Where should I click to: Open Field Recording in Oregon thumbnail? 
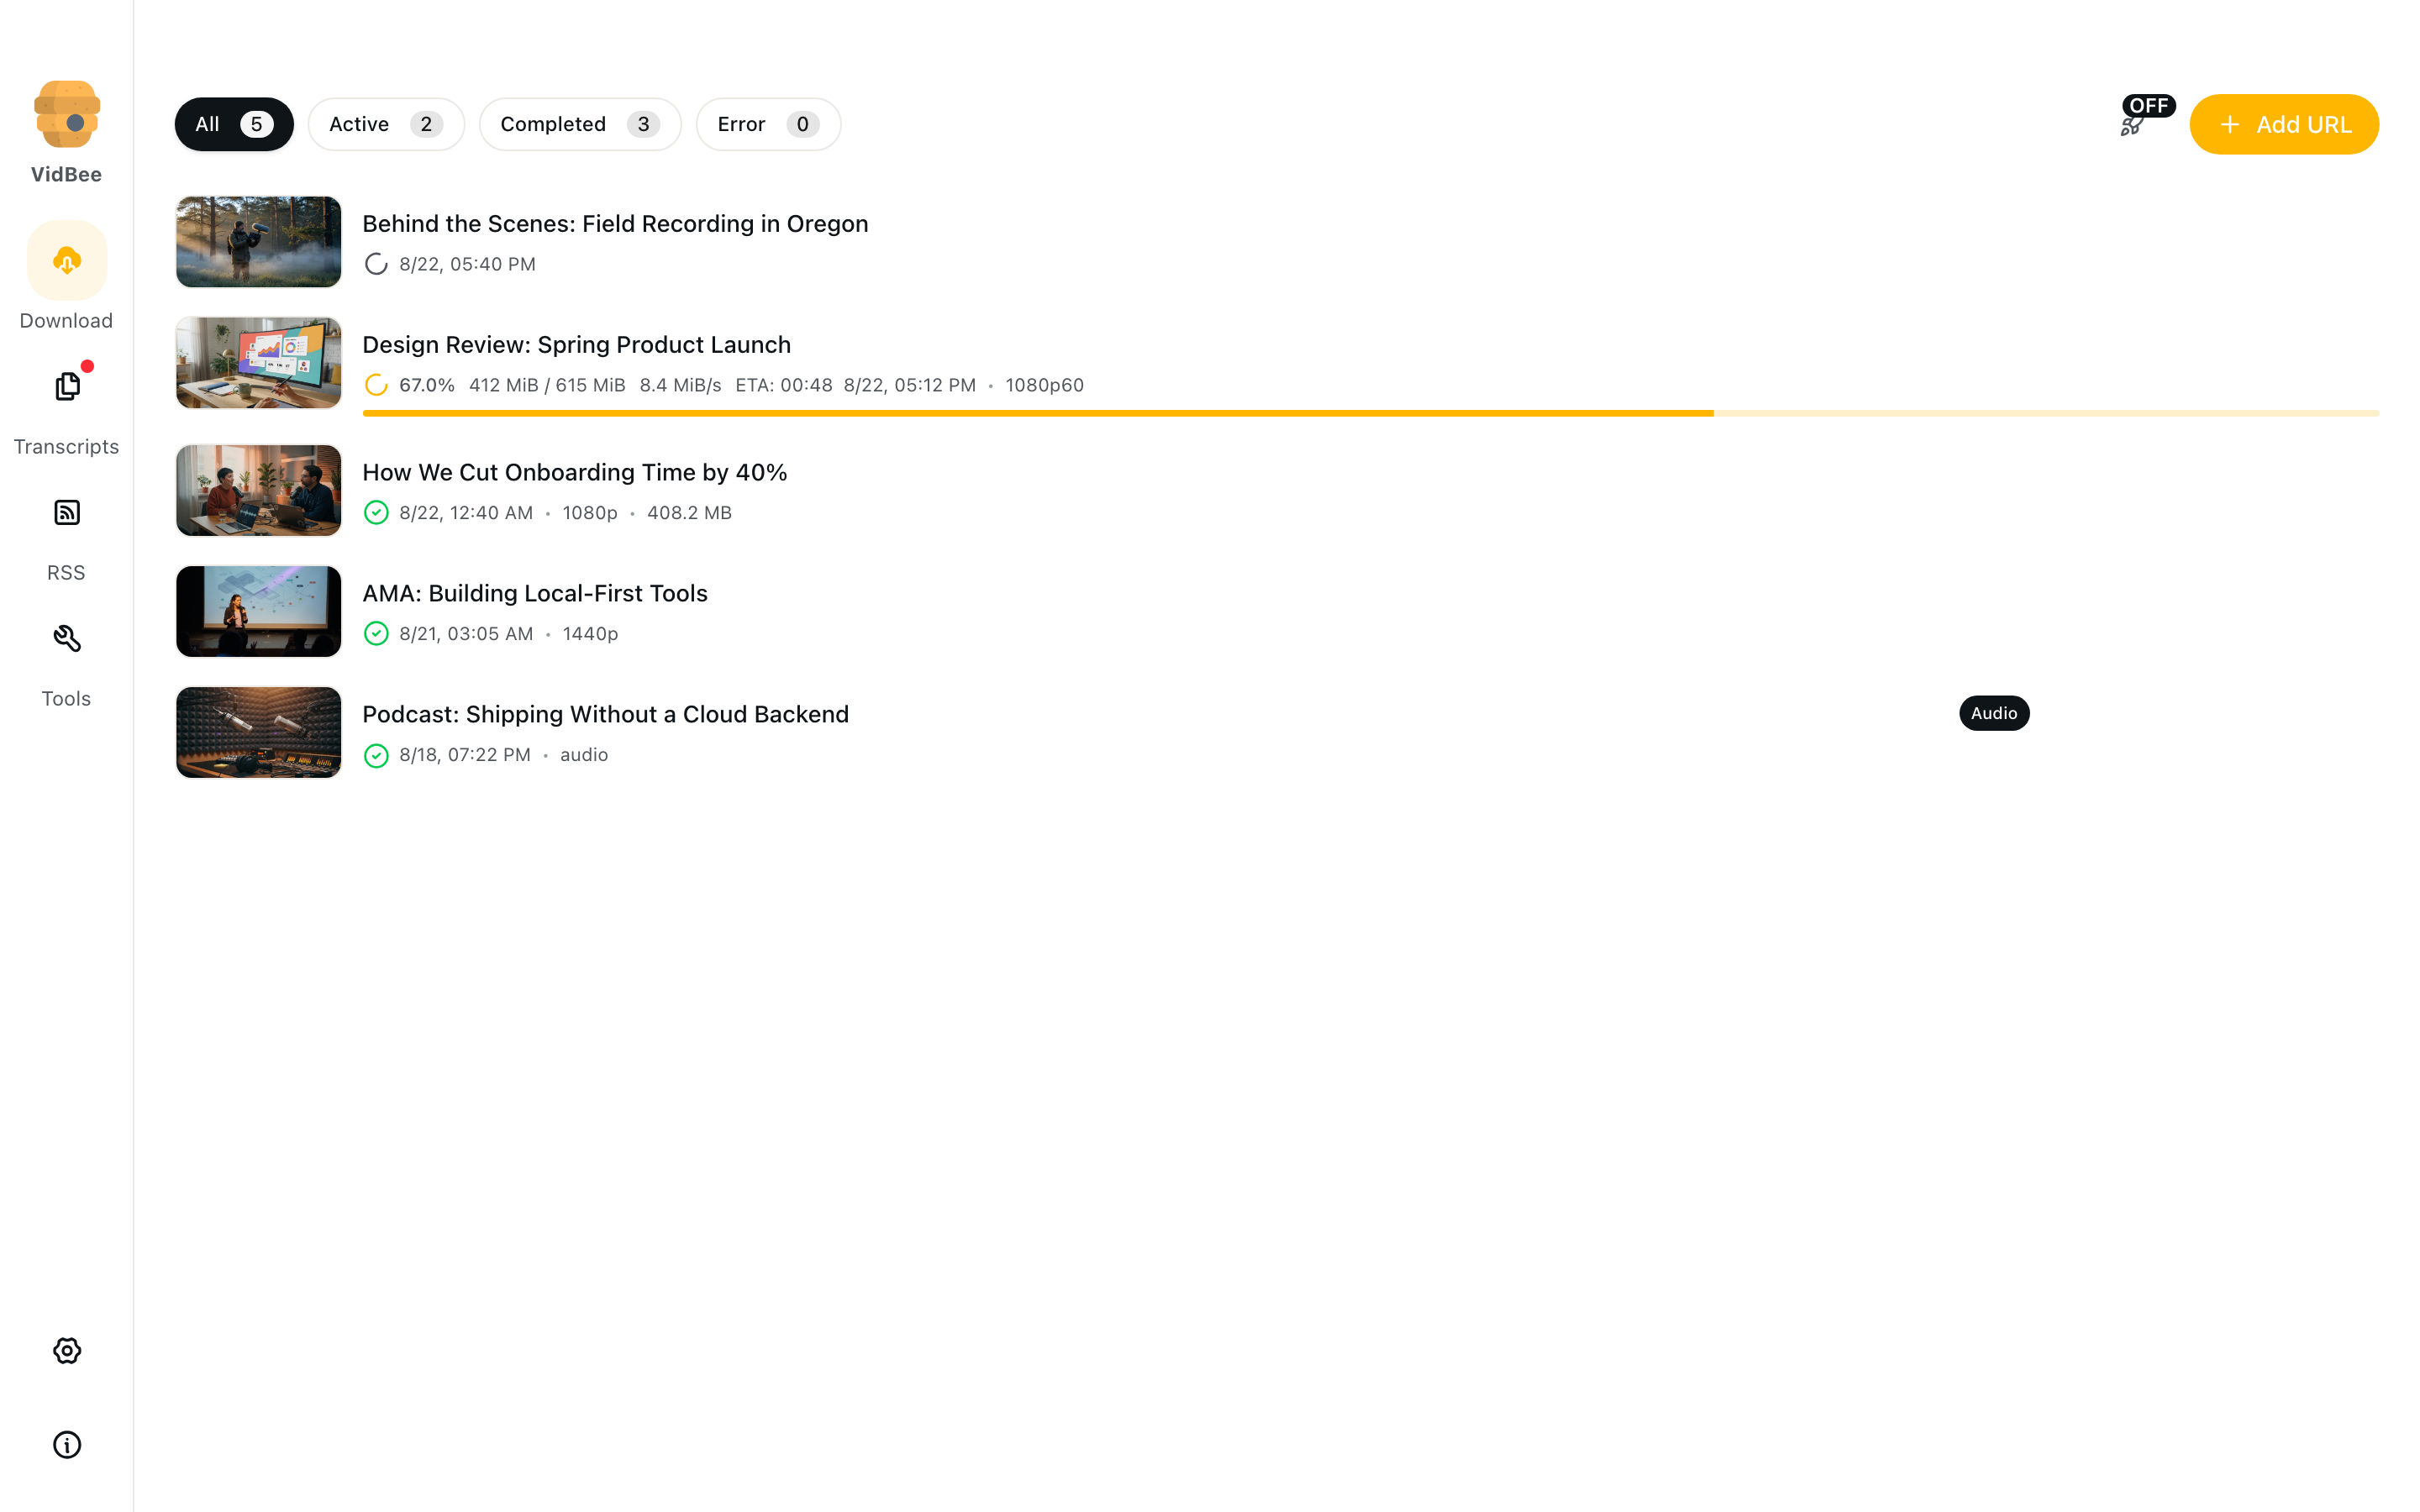(259, 242)
